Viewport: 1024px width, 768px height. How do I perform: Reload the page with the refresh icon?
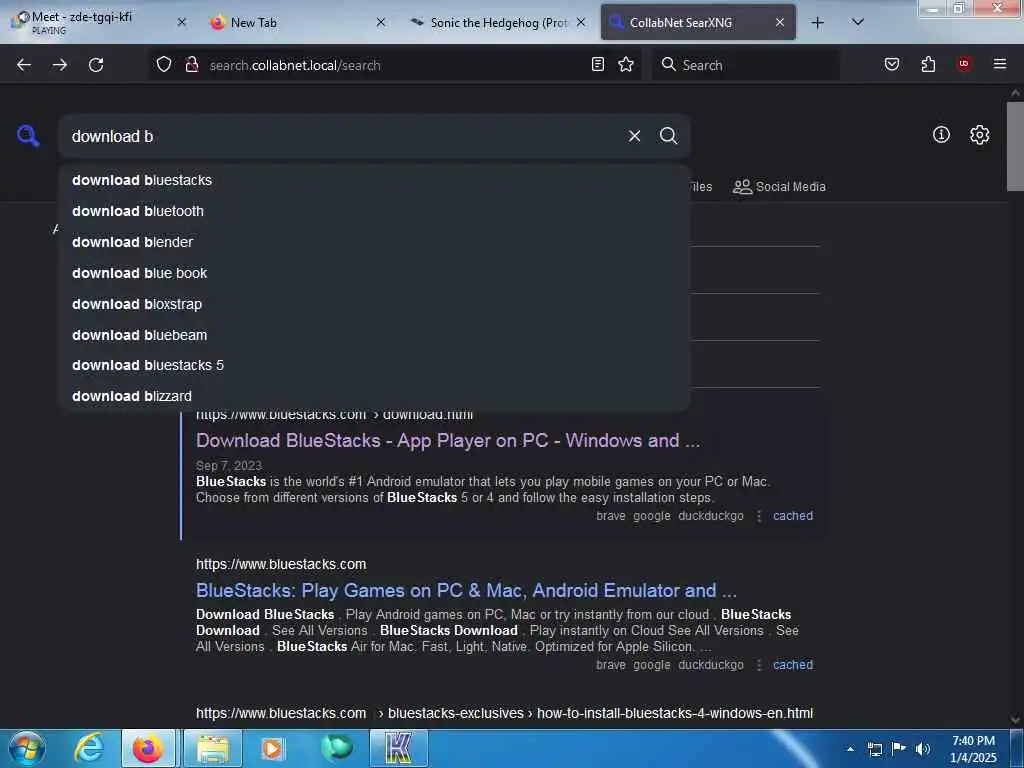(96, 65)
